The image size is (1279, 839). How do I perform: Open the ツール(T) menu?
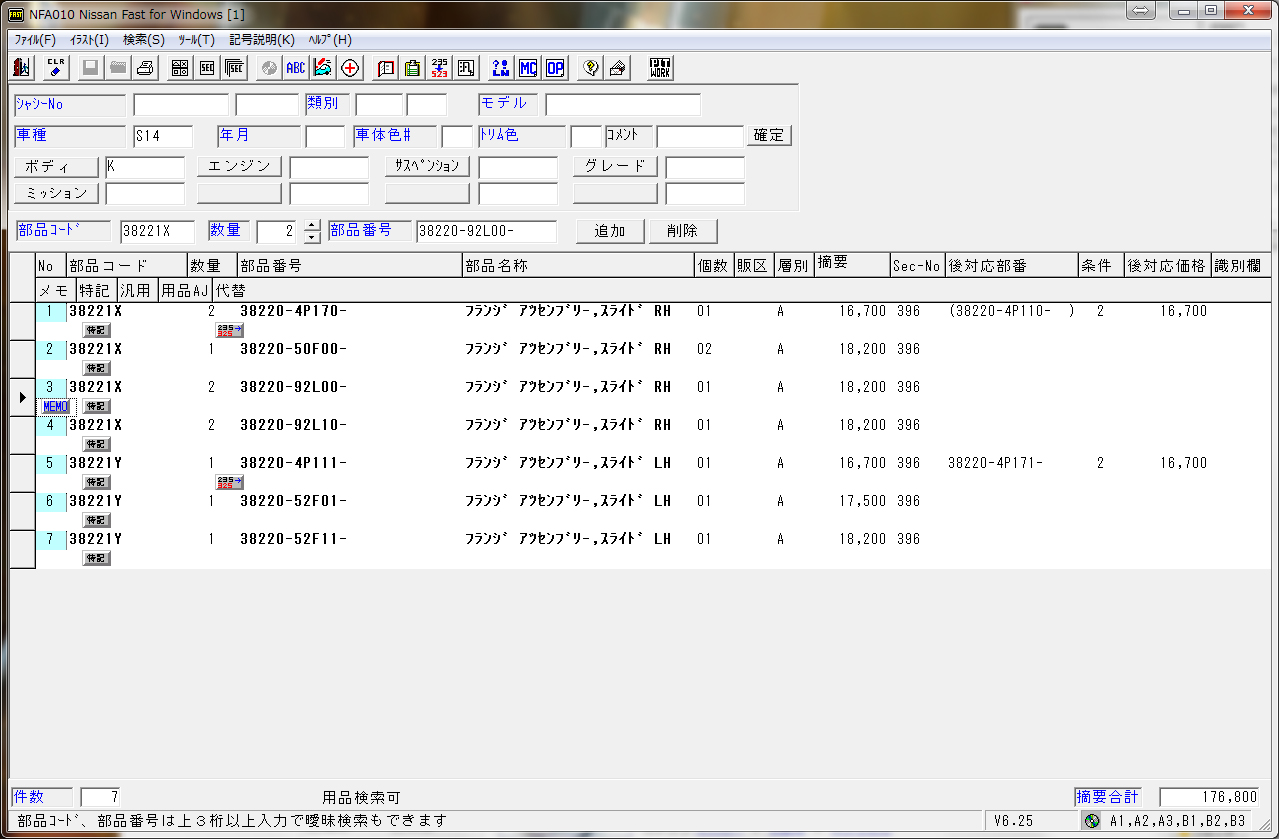196,40
